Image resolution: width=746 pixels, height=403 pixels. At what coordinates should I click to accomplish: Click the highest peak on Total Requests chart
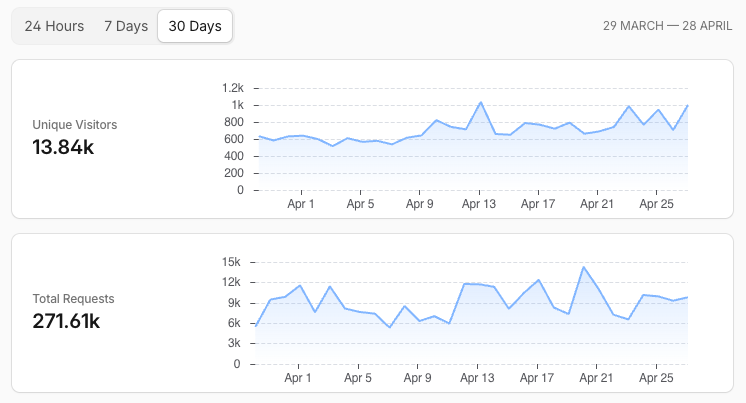click(583, 267)
